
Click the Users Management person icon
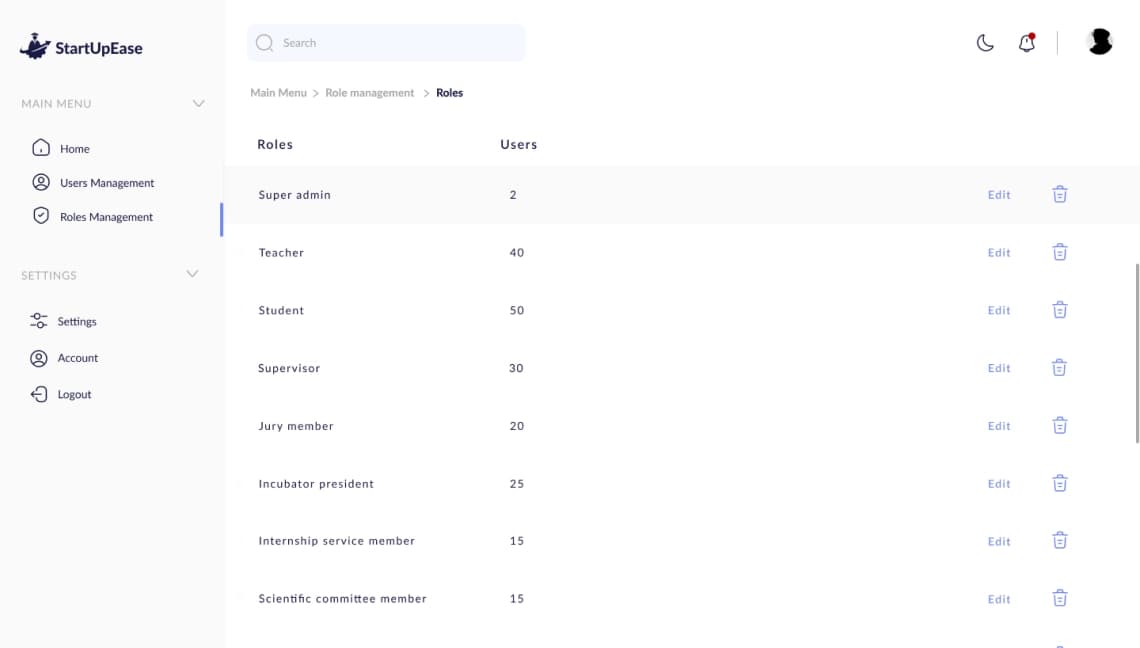coord(41,182)
